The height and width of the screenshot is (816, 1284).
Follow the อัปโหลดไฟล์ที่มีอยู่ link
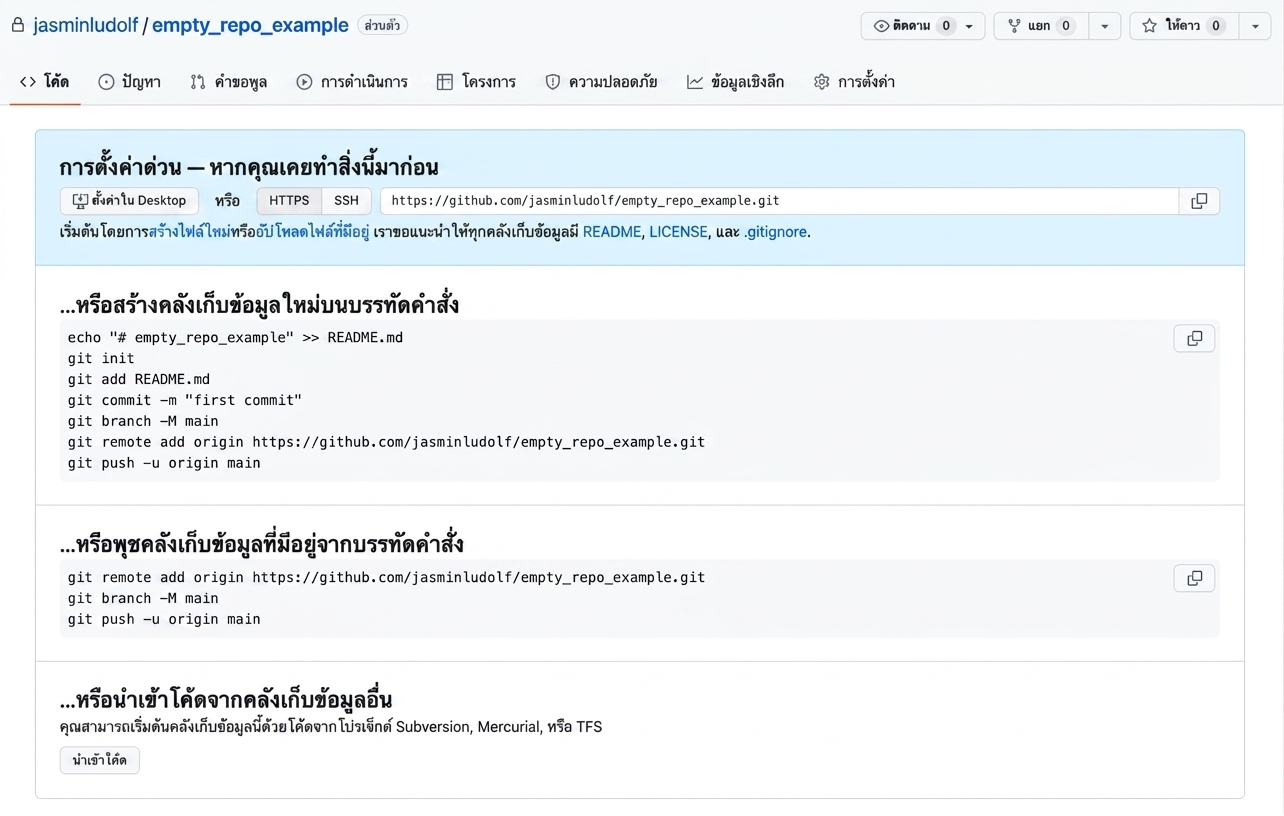[x=313, y=232]
